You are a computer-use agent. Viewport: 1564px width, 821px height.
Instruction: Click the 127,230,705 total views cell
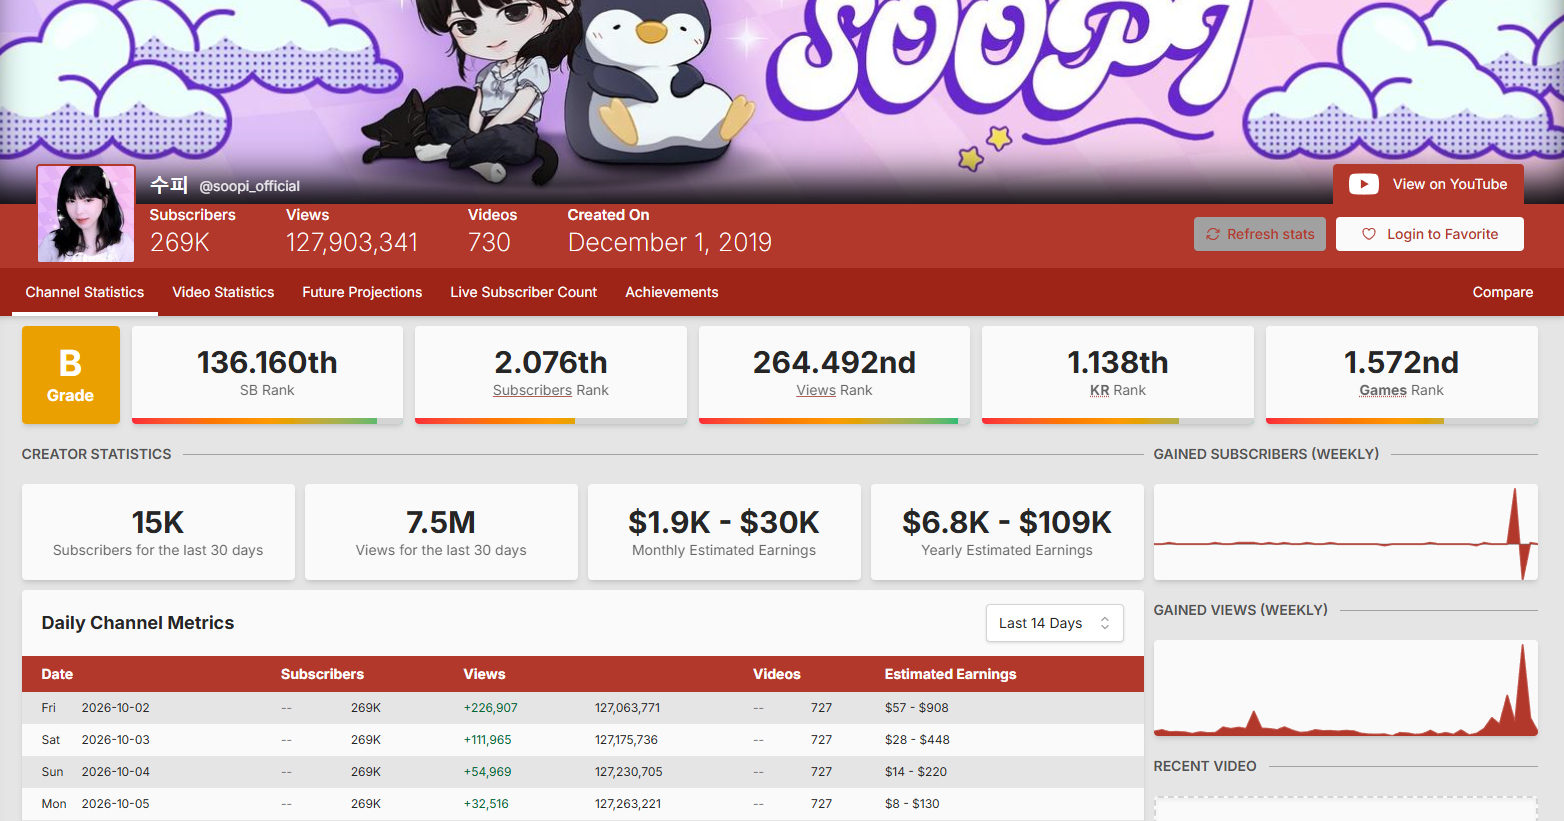628,772
